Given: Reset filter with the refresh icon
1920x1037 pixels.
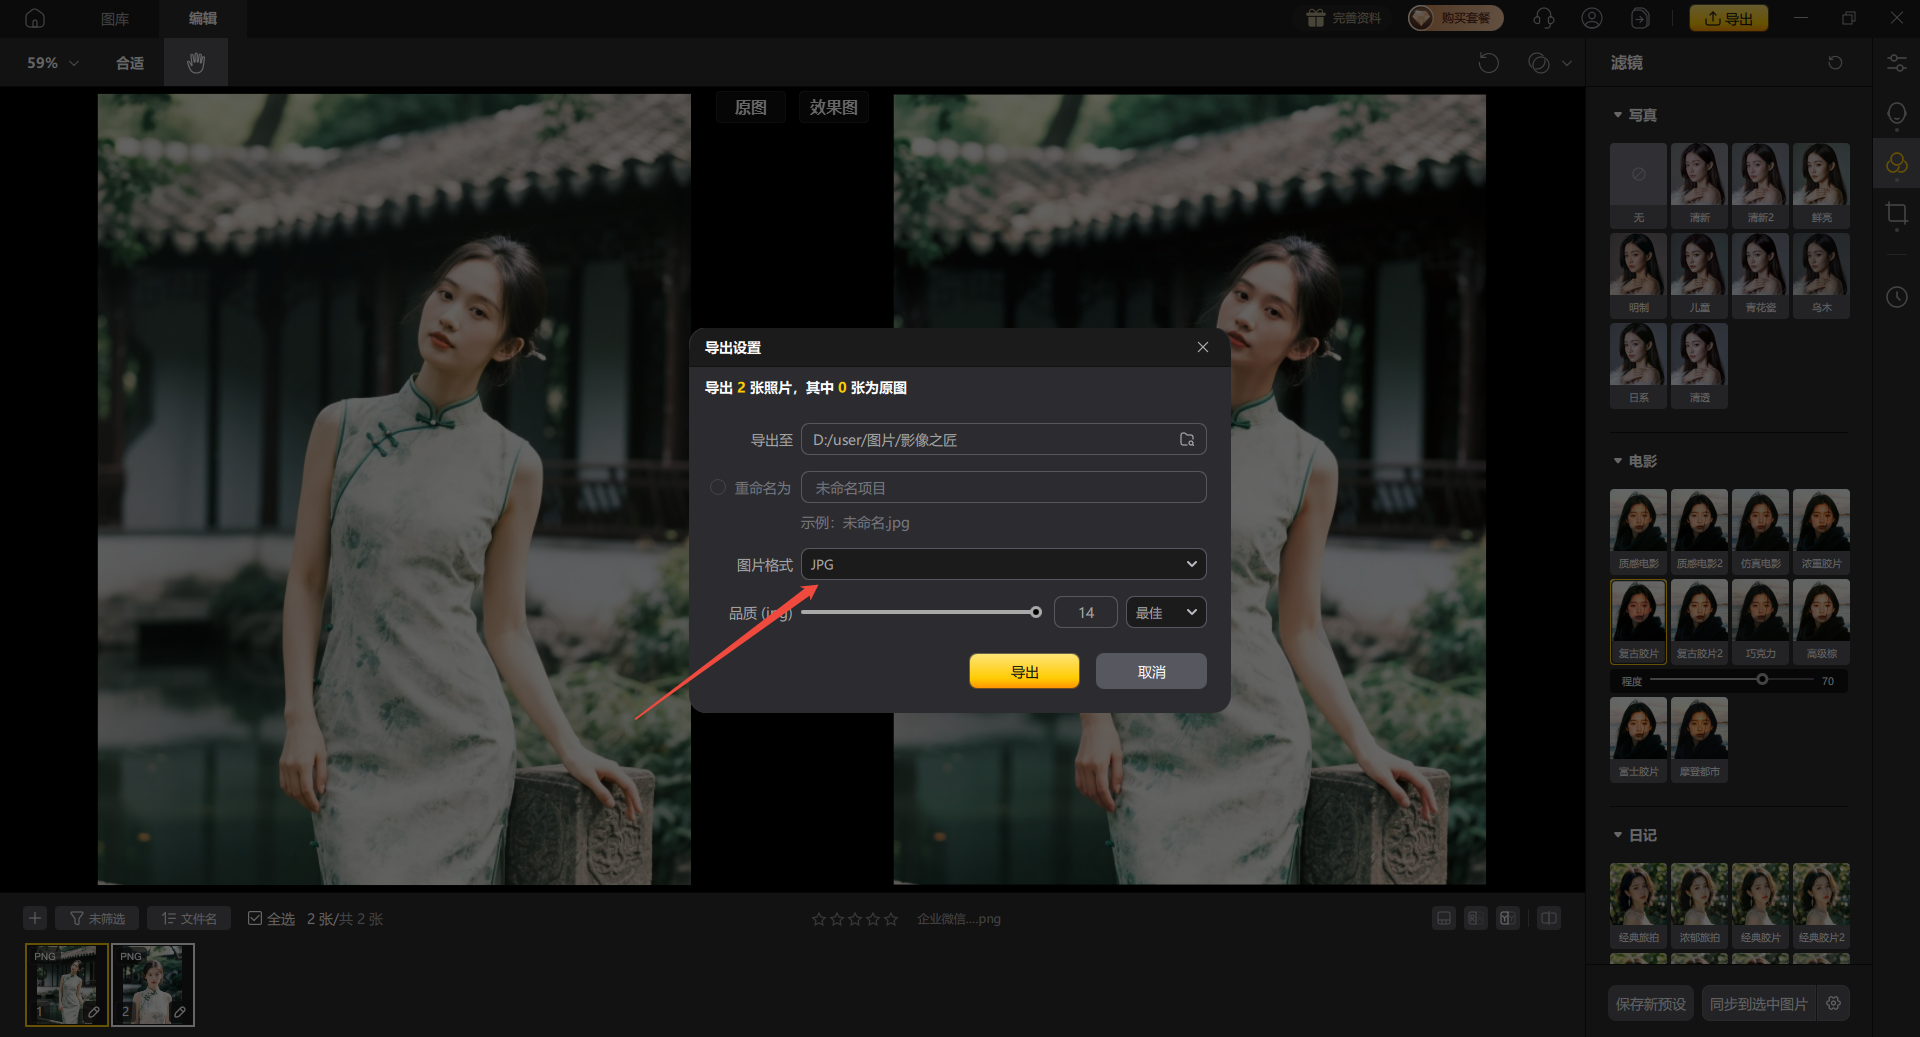Looking at the screenshot, I should (x=1835, y=63).
